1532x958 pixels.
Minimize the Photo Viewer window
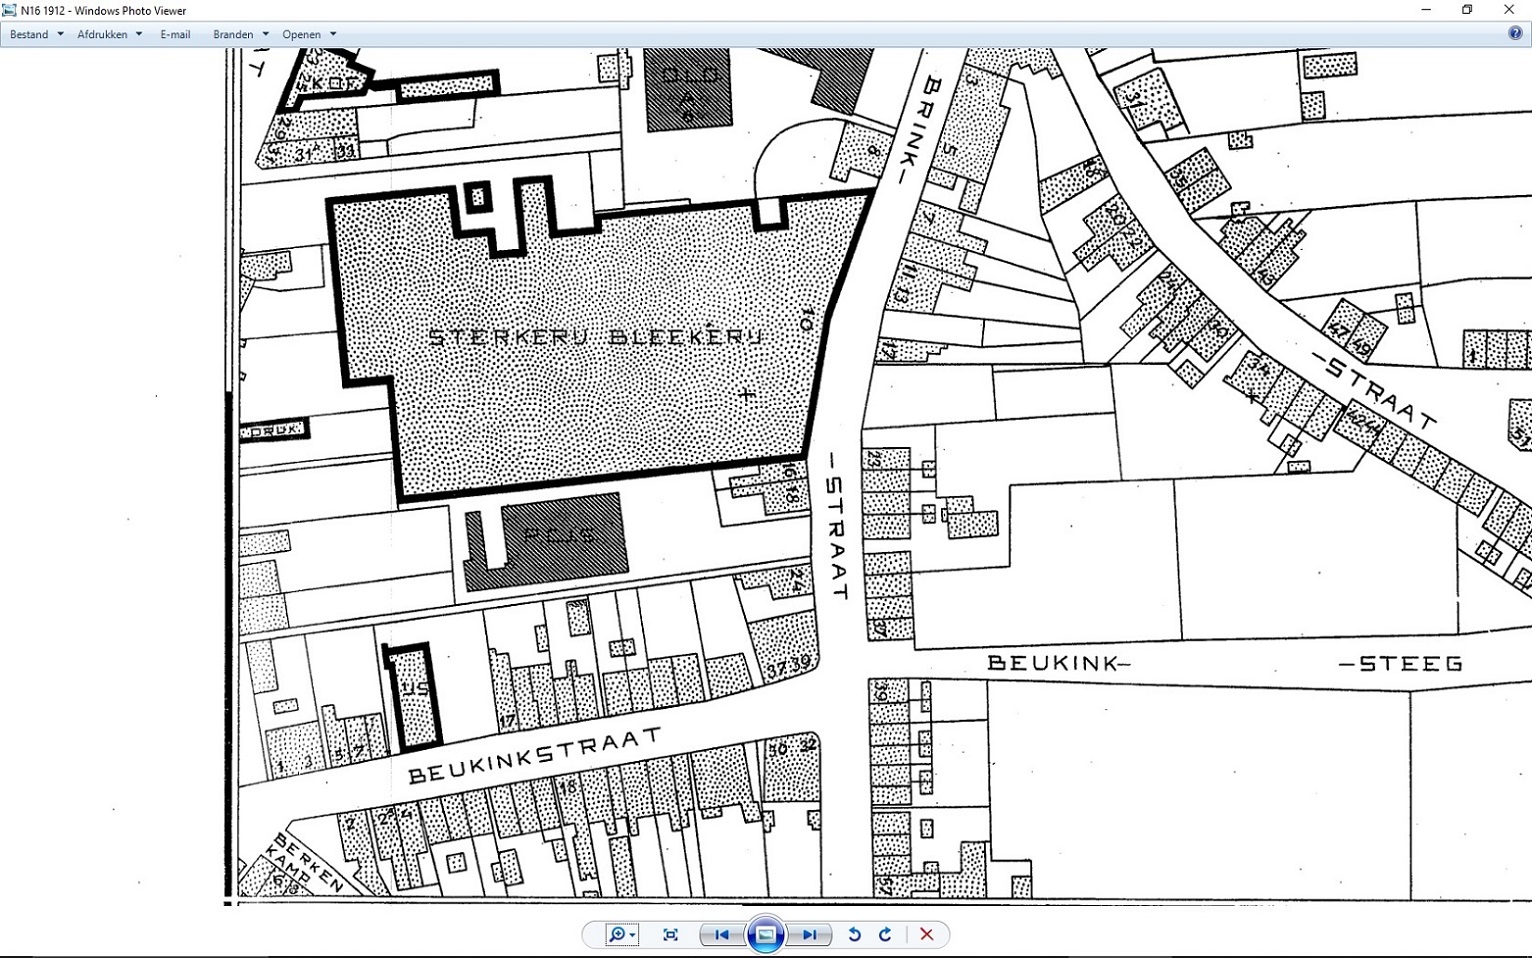(1425, 10)
